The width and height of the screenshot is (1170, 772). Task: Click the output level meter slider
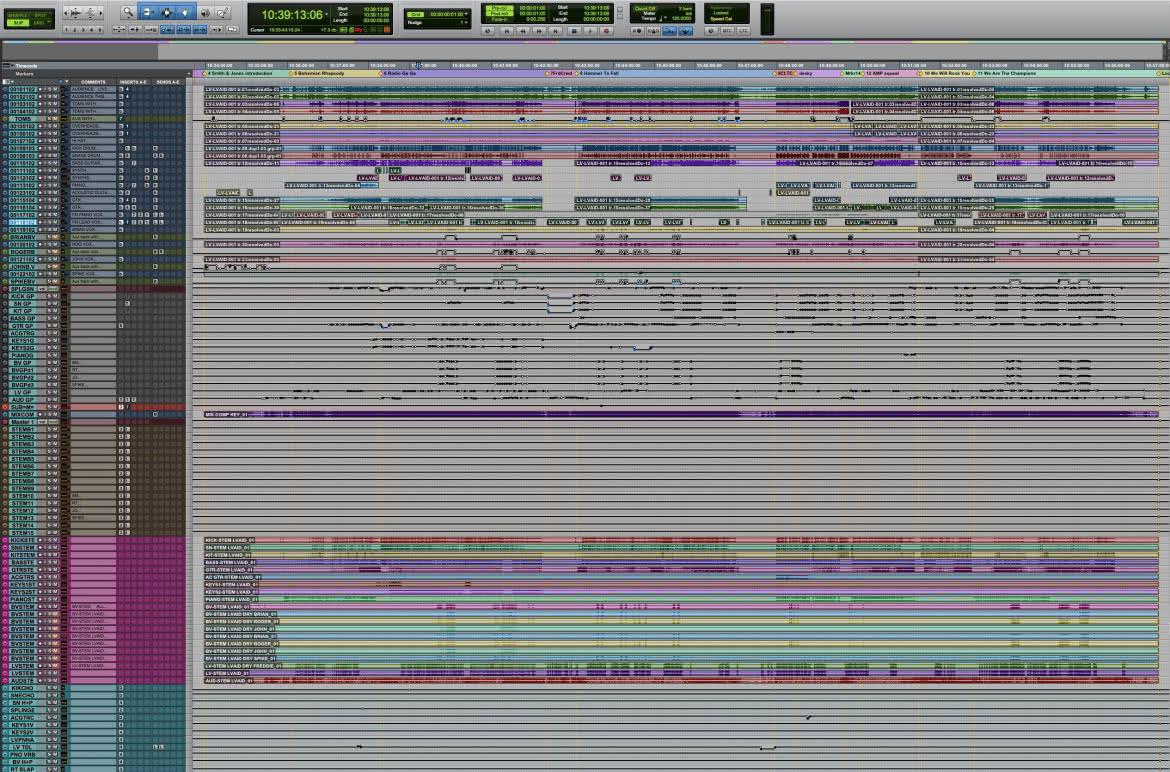point(766,19)
